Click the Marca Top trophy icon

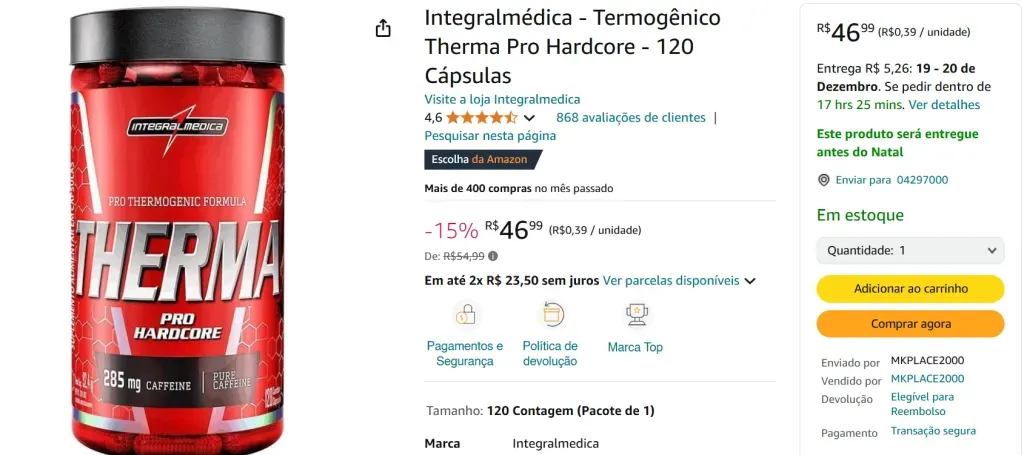(635, 315)
